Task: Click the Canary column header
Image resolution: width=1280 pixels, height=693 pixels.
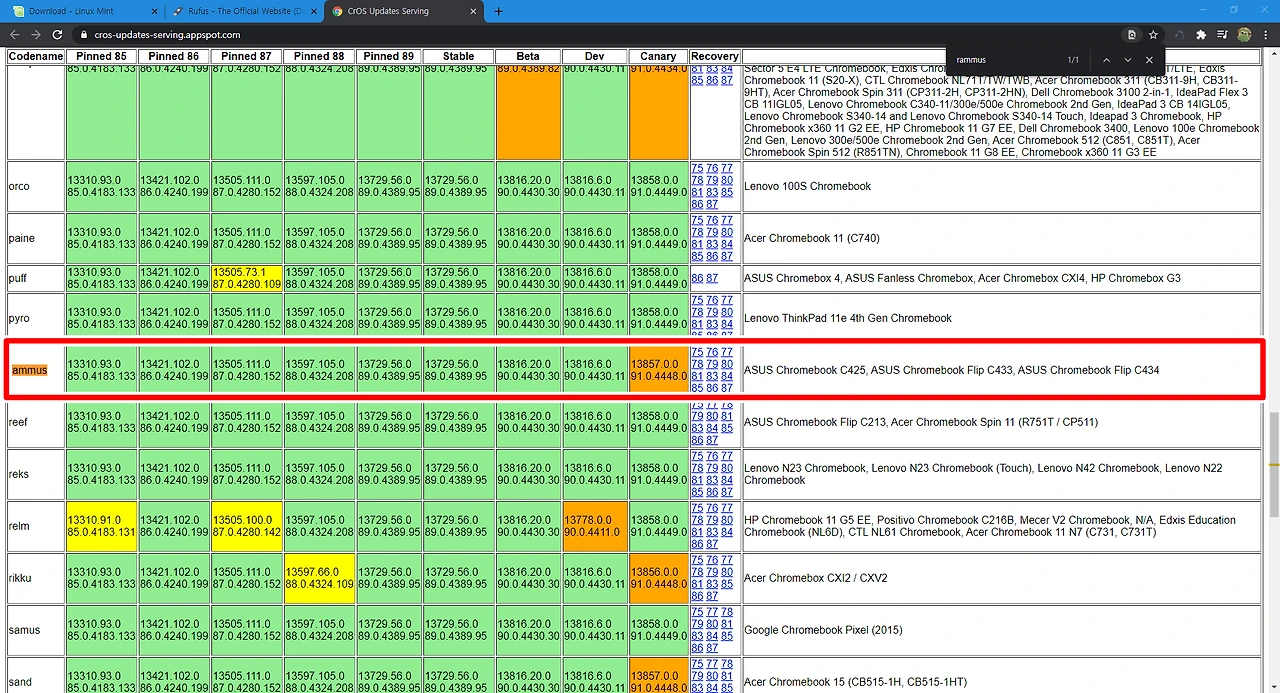Action: click(x=658, y=56)
